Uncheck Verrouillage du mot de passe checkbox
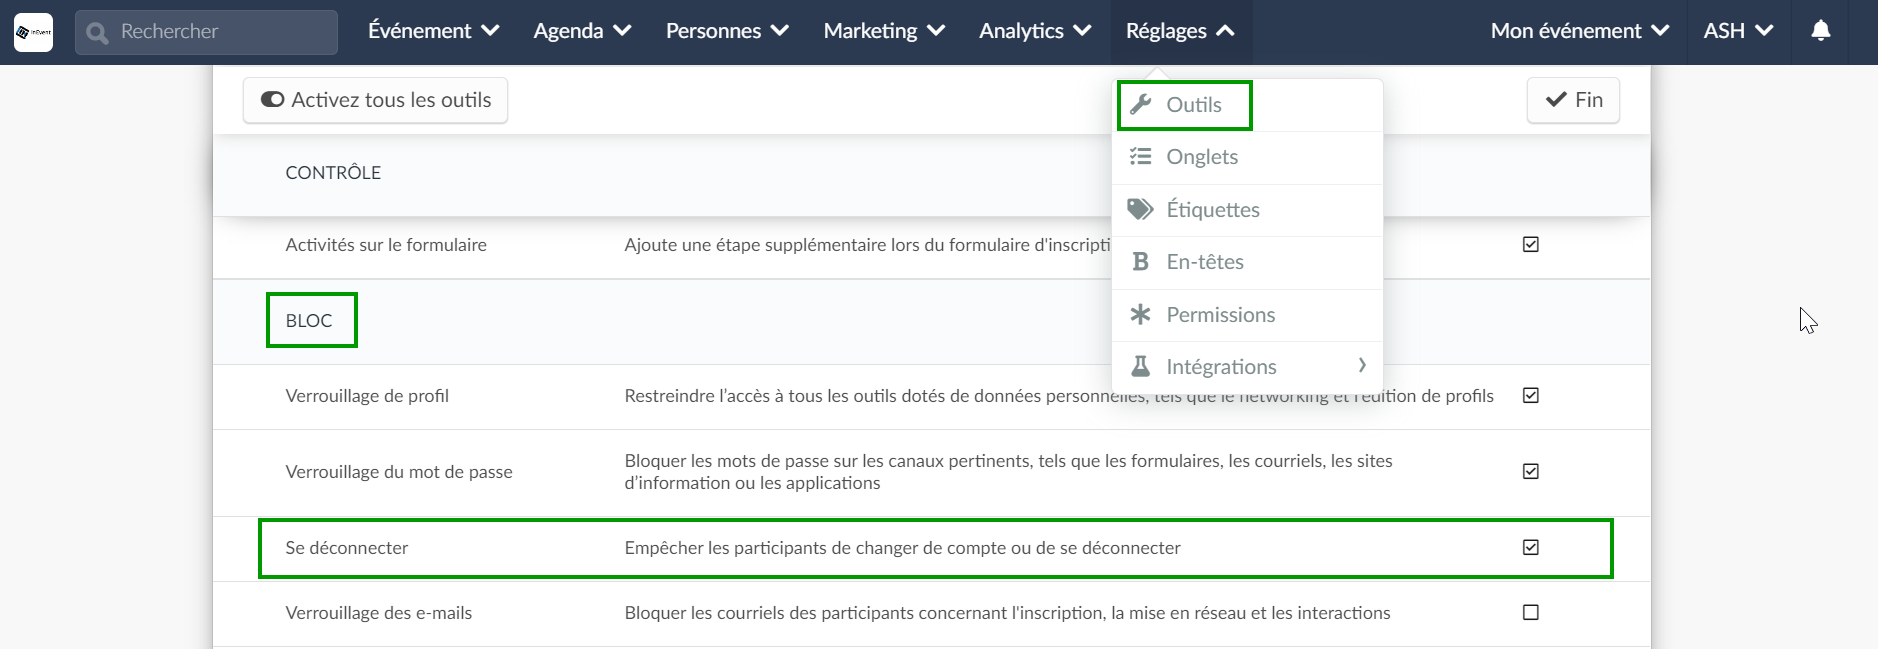Image resolution: width=1878 pixels, height=649 pixels. (1530, 471)
